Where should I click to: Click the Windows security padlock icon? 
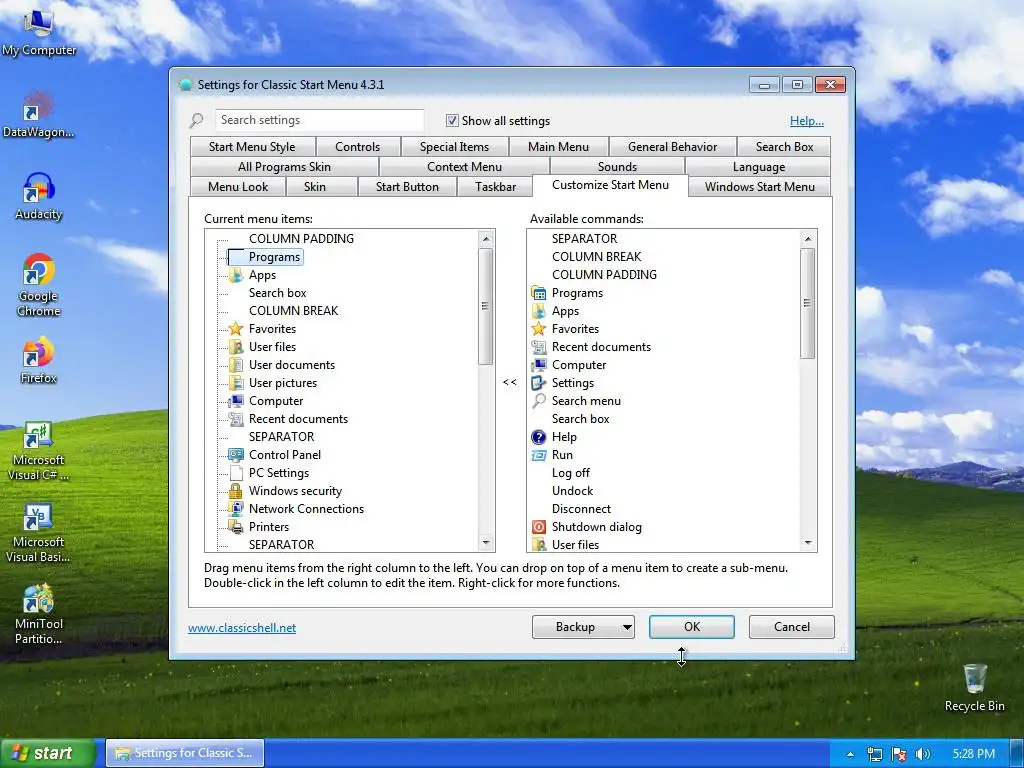pyautogui.click(x=236, y=490)
